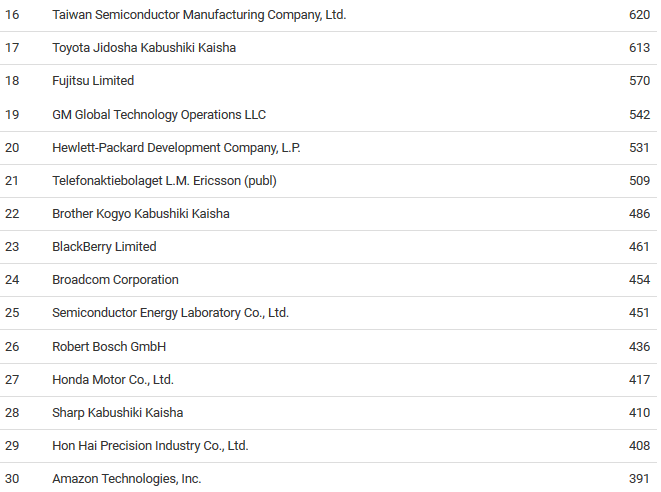This screenshot has width=661, height=492.
Task: Click Brother Kogyo Kabushiki Kaisha
Action: tap(141, 214)
